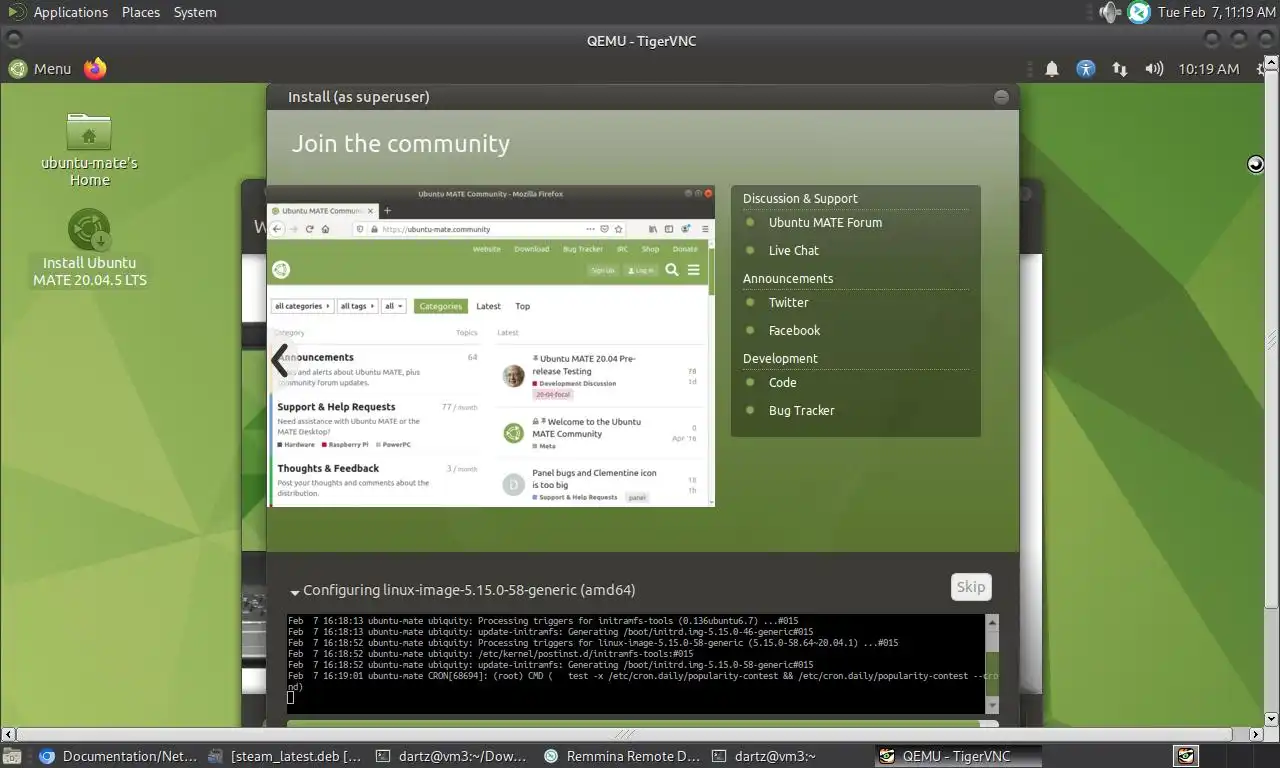Switch to QEMU - TigerVNC taskbar item
The image size is (1280, 768).
point(958,756)
